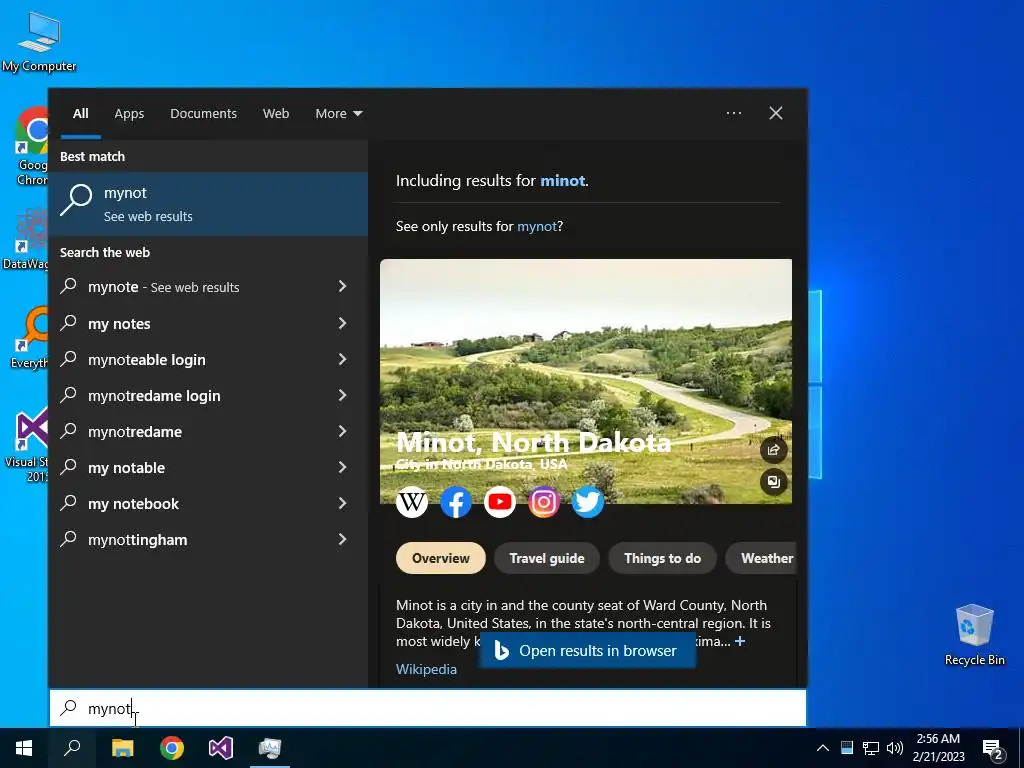Select the Google Chrome desktop shortcut

pyautogui.click(x=31, y=146)
